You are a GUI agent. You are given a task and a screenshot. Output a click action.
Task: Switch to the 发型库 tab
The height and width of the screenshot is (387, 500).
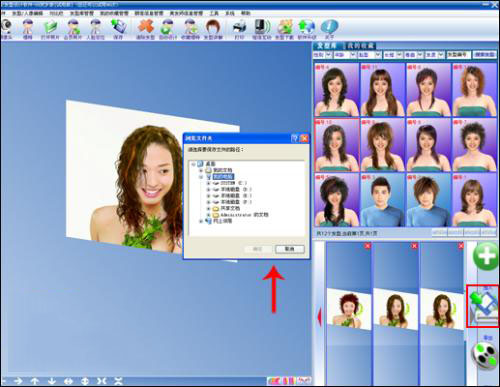pos(327,46)
